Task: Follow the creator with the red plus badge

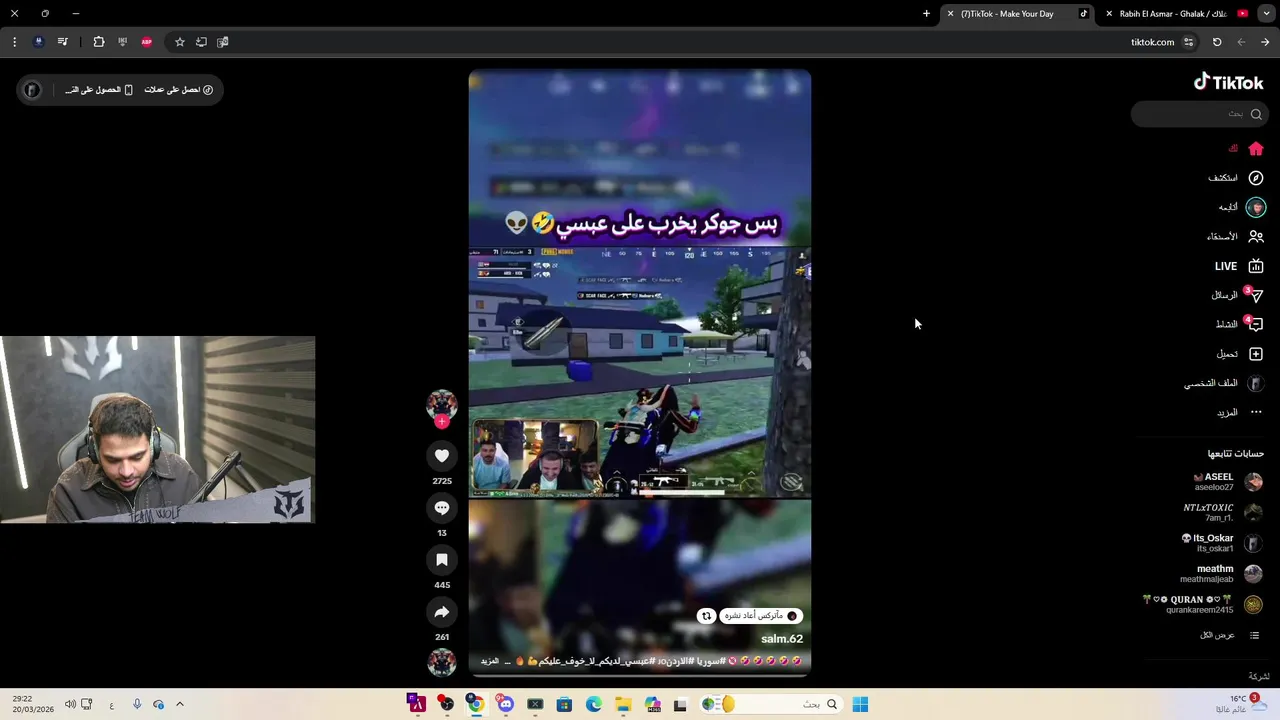Action: pyautogui.click(x=442, y=422)
